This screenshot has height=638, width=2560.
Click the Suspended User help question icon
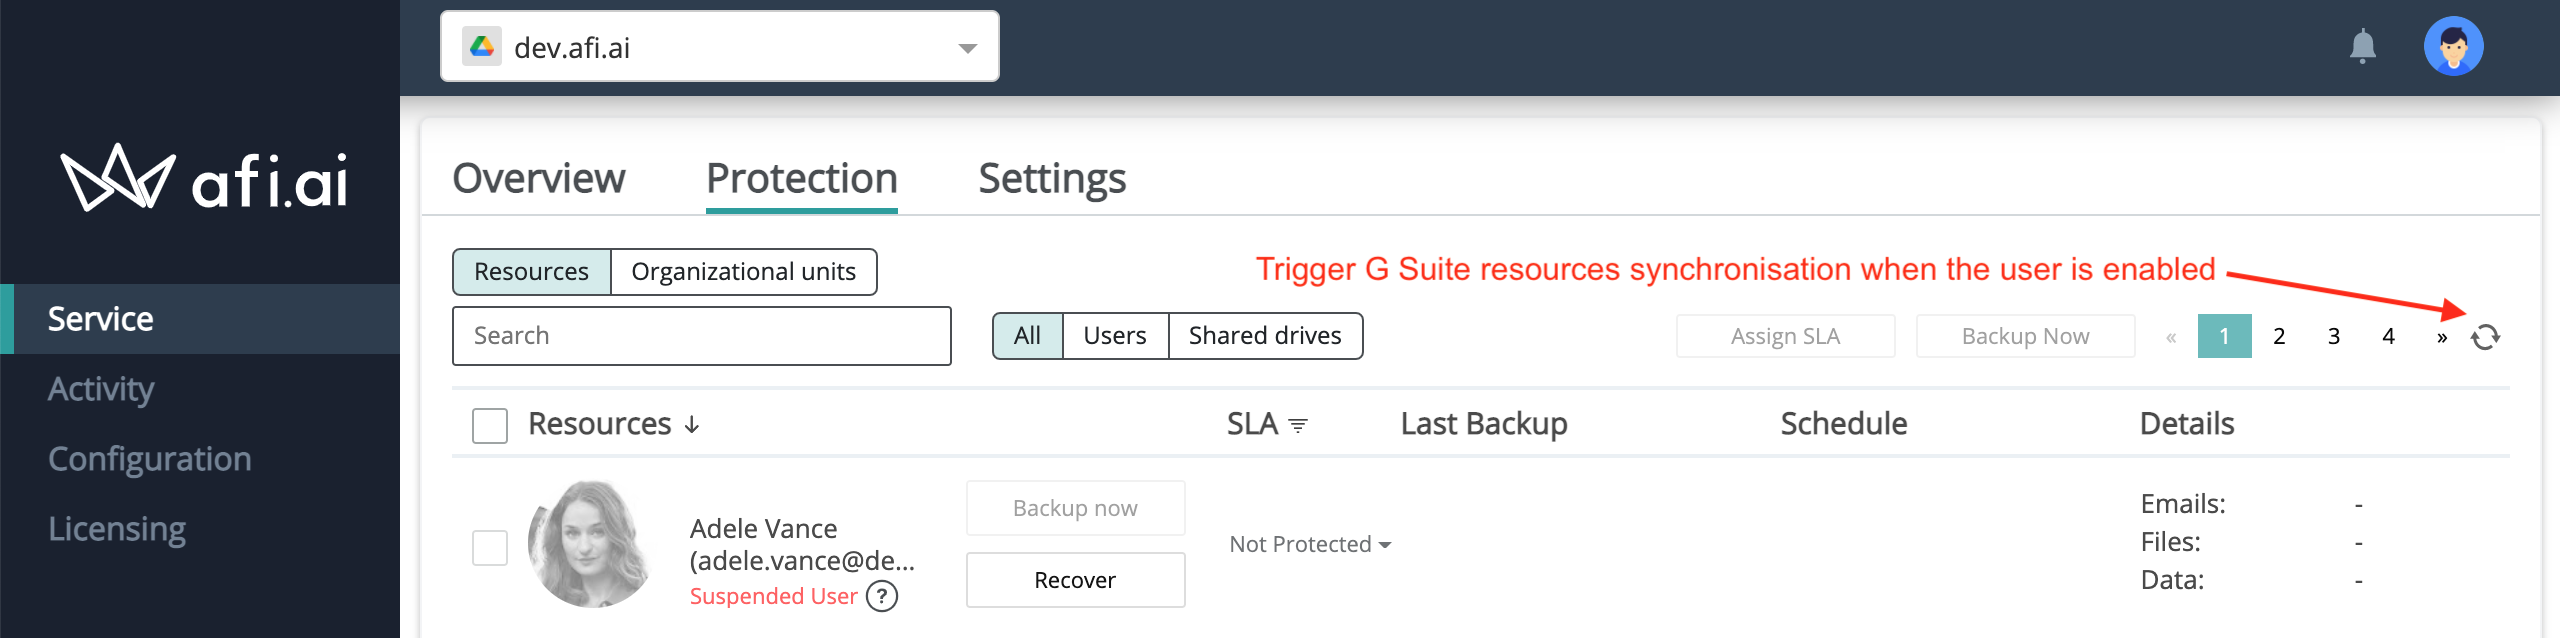881,597
